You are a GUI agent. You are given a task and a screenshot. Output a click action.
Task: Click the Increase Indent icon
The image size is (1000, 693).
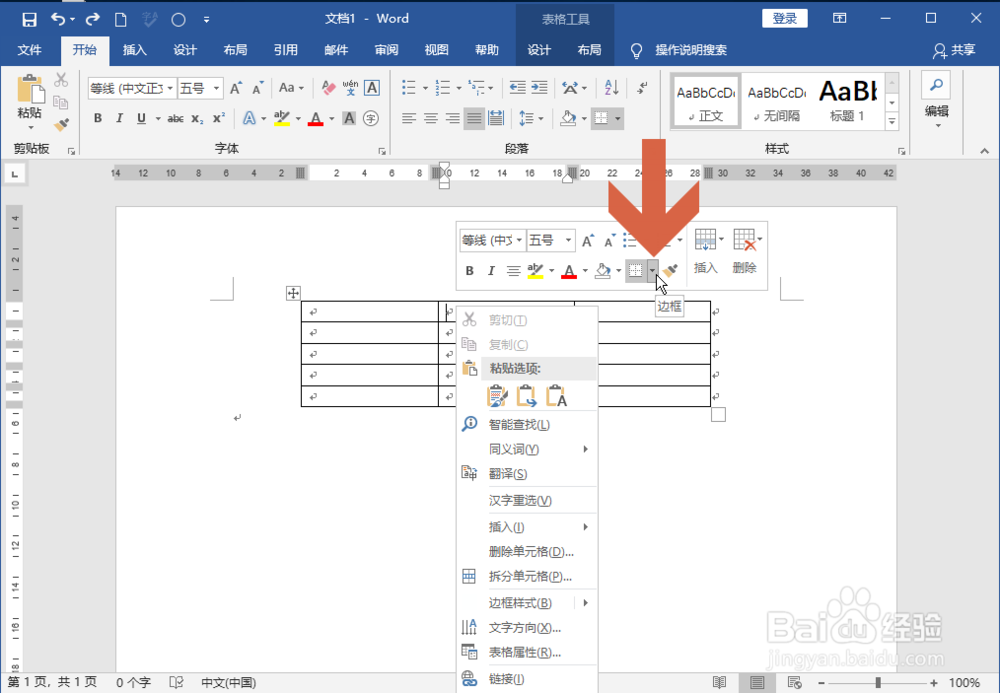tap(540, 88)
